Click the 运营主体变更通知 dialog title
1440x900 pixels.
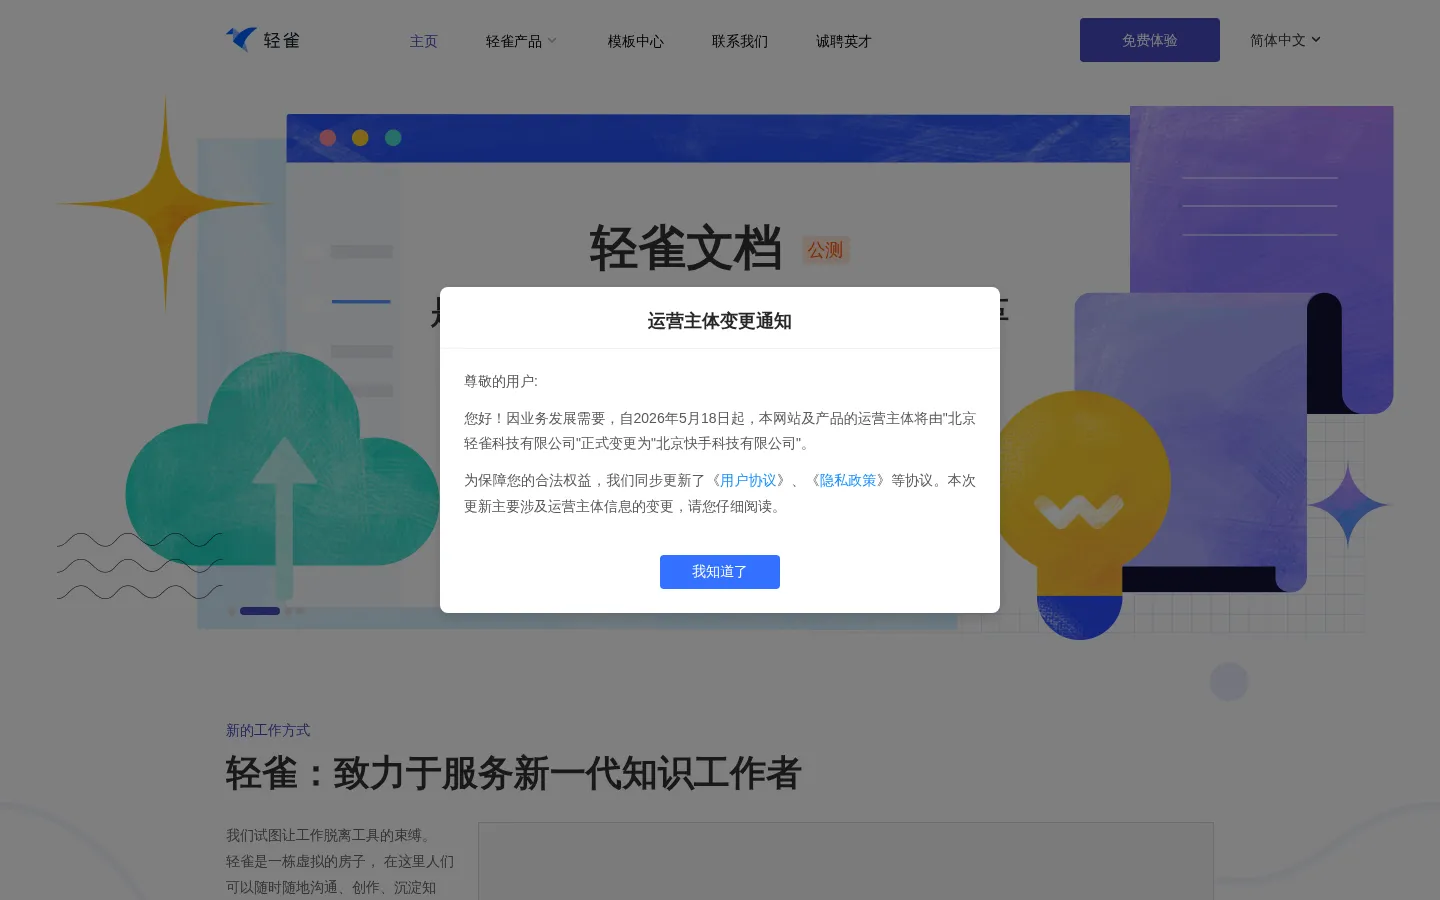[x=720, y=321]
